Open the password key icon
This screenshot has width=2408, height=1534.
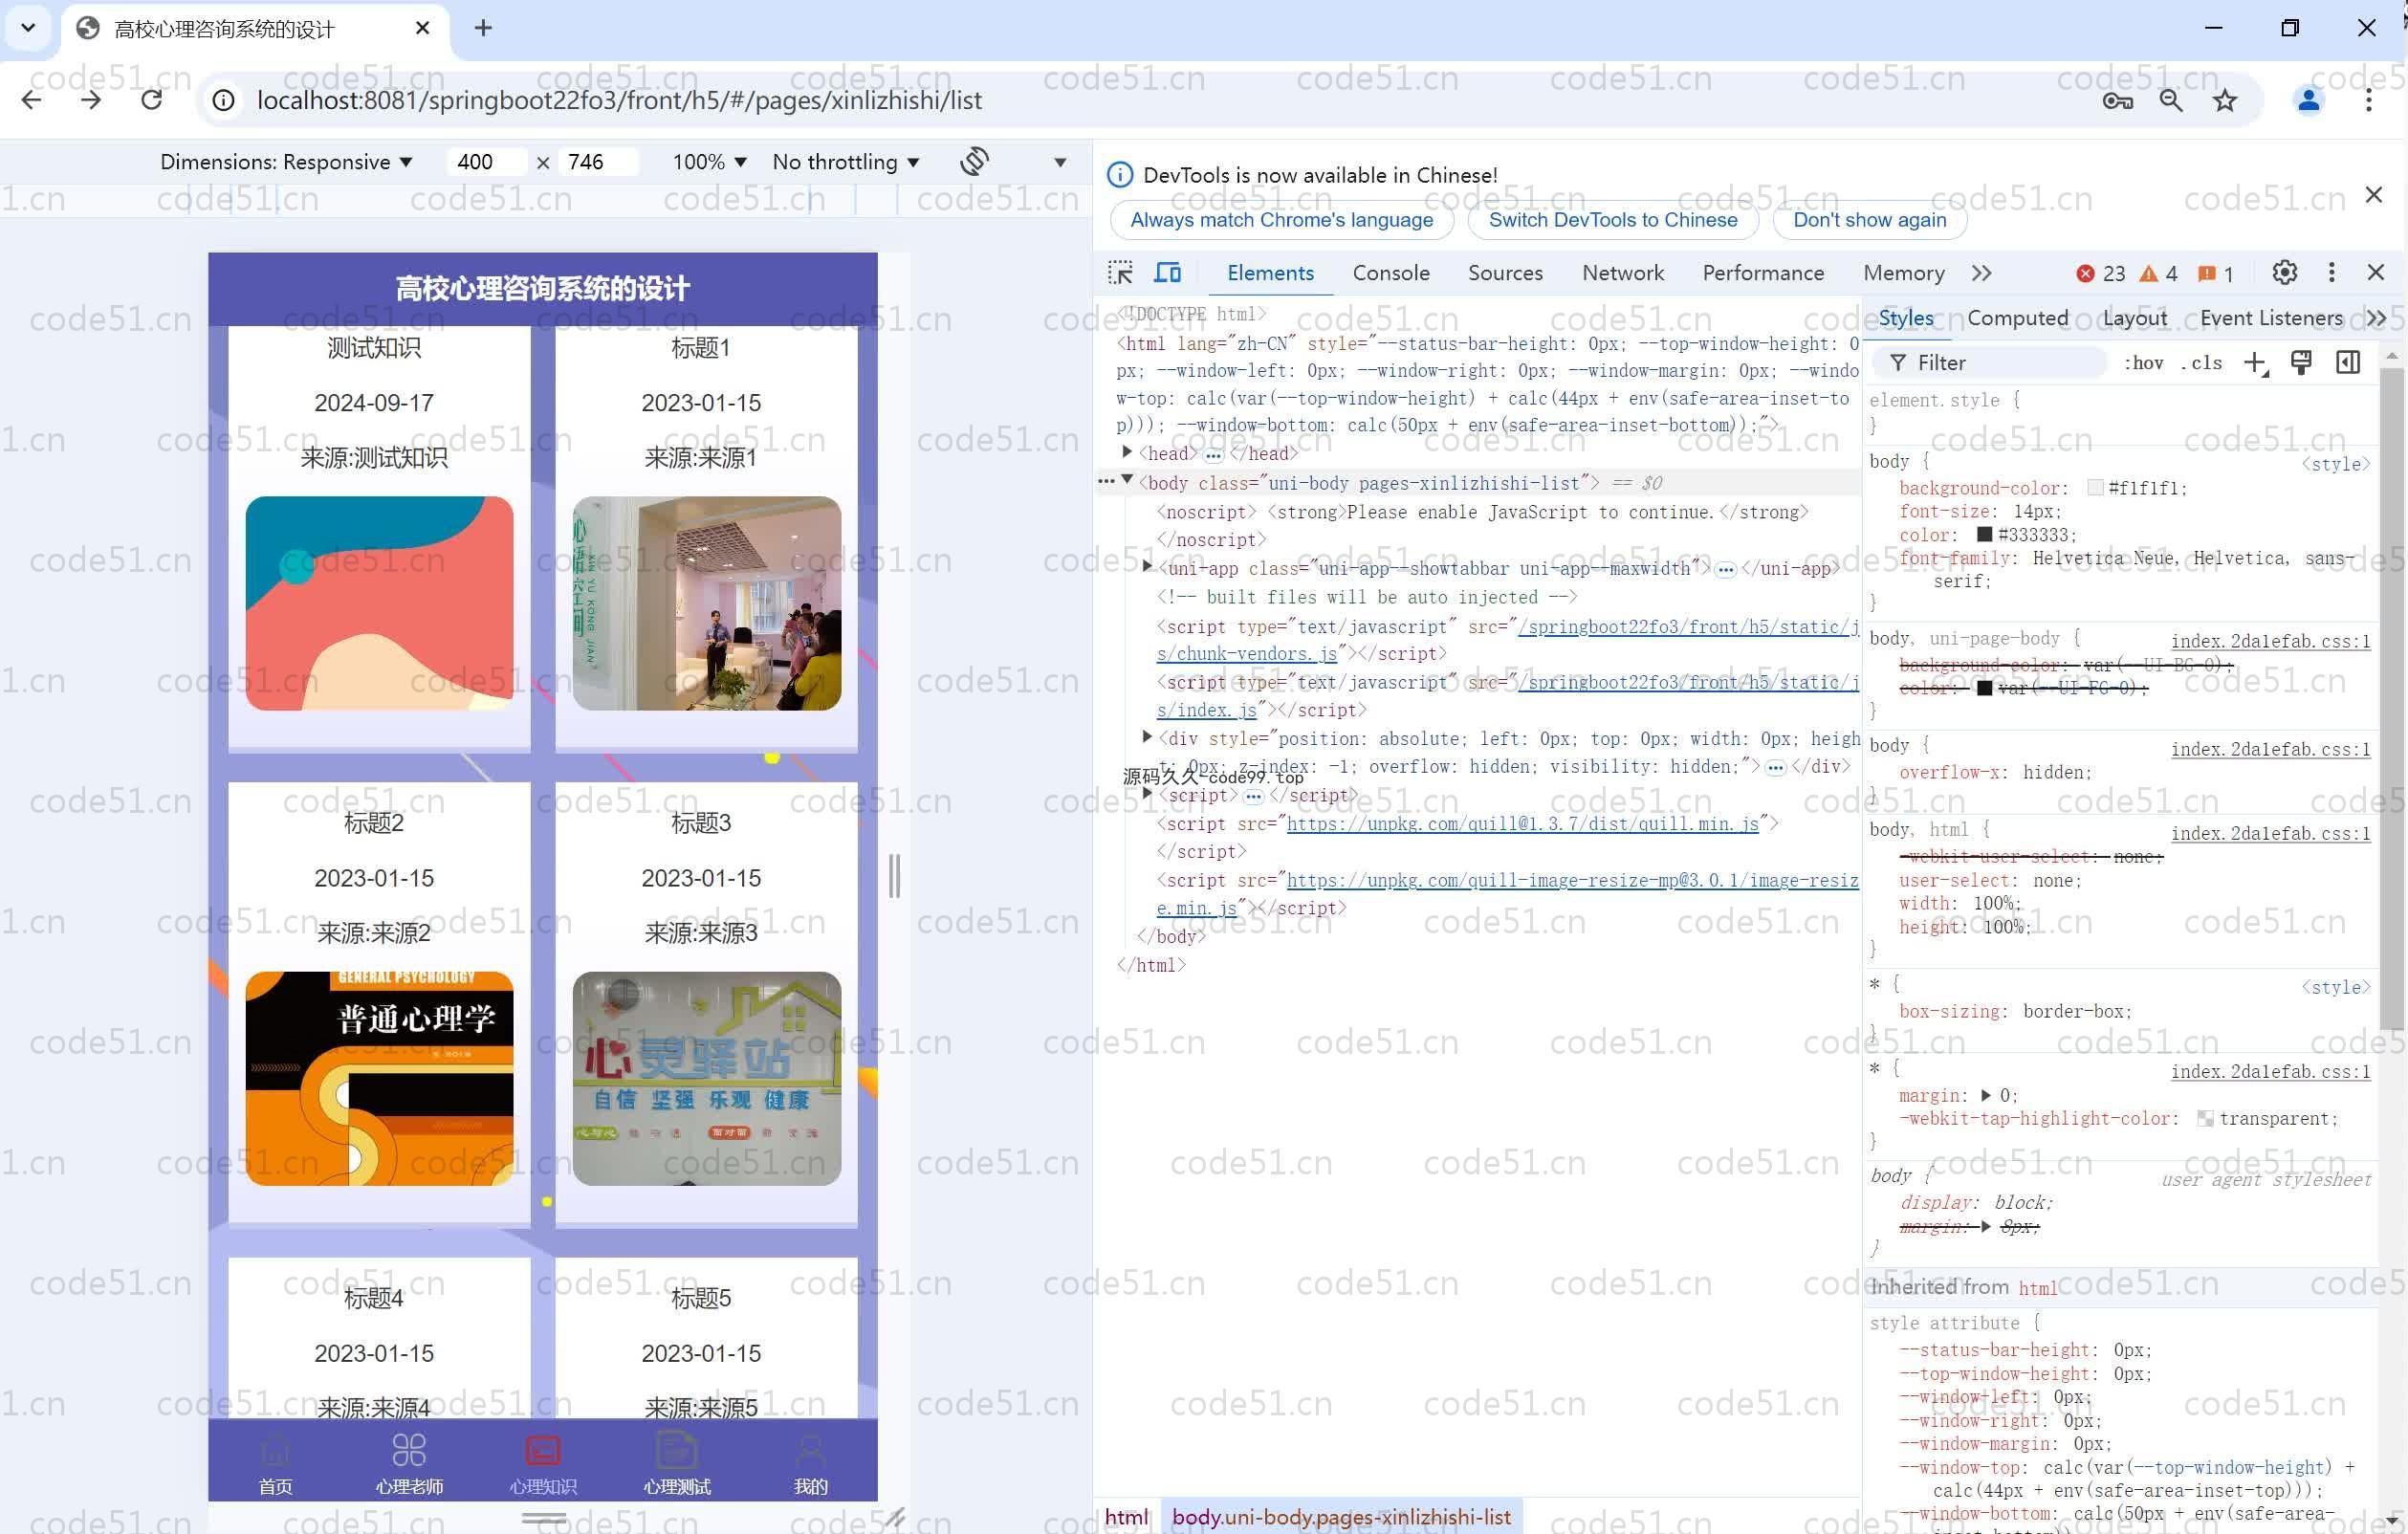point(2117,100)
